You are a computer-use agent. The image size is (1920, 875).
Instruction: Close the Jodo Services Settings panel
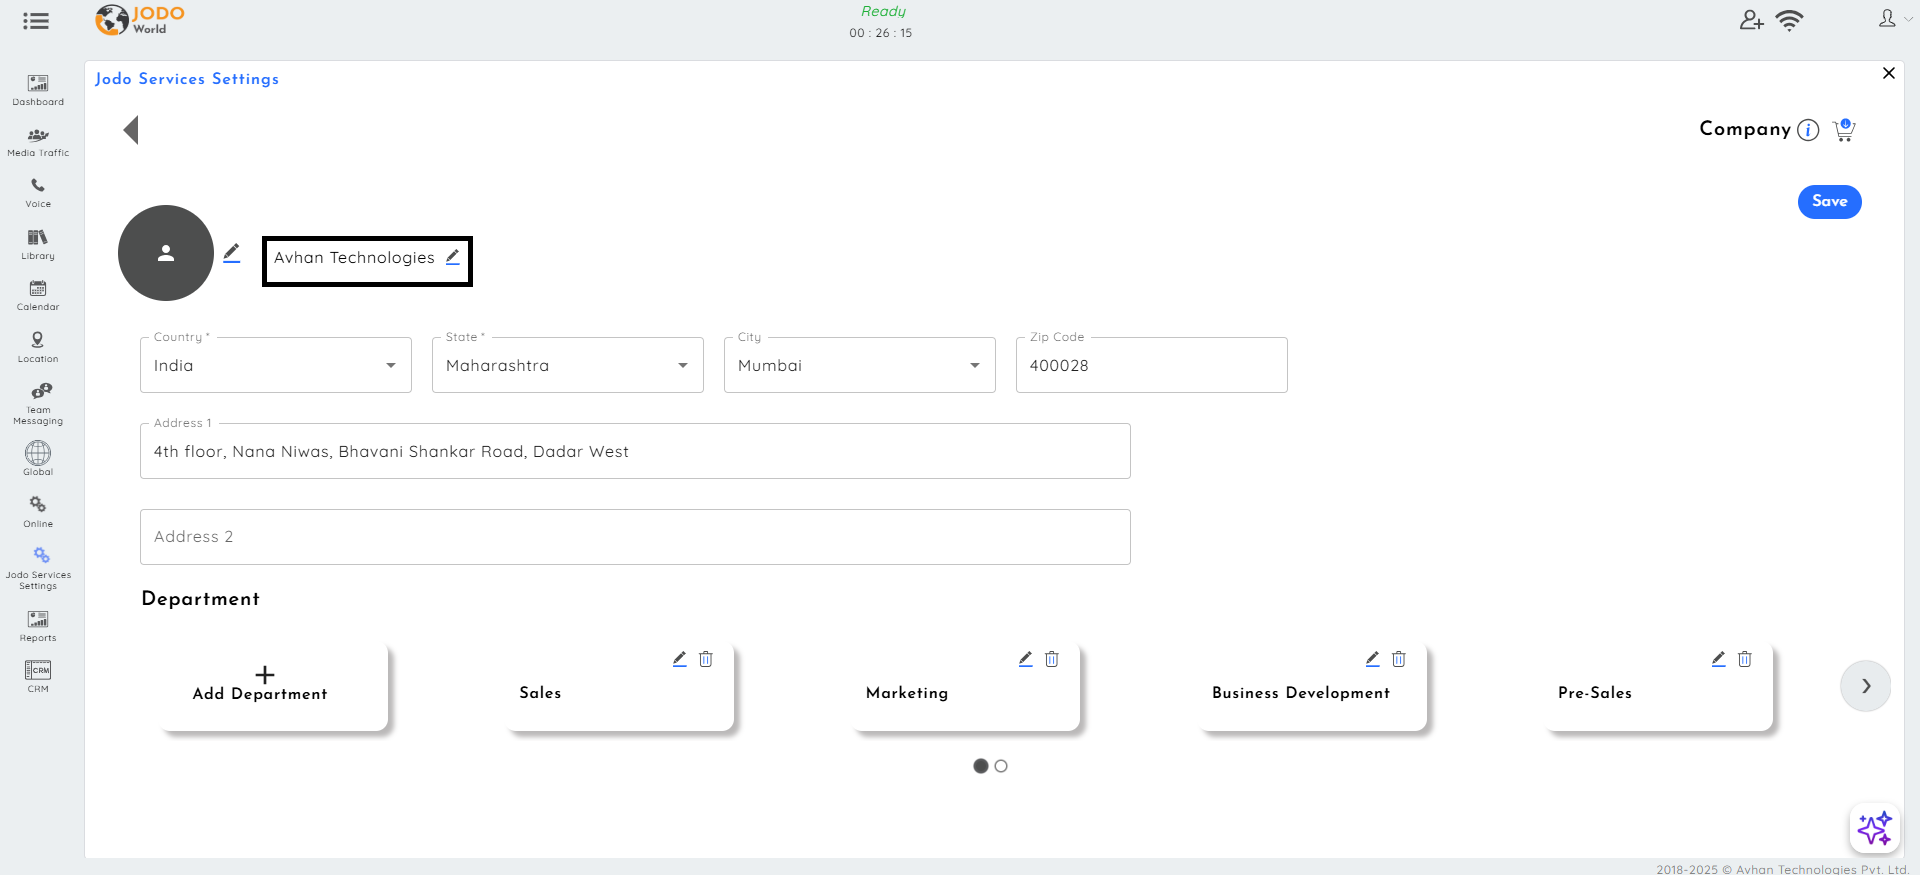[1889, 73]
